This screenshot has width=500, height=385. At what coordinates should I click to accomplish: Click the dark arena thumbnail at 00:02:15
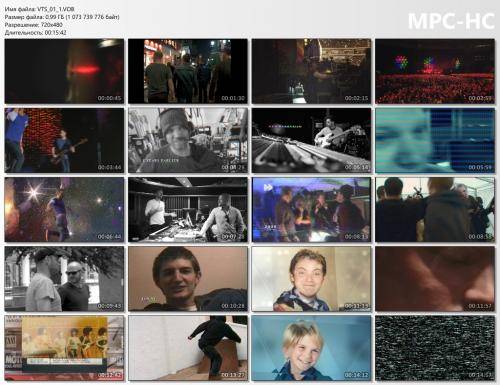click(311, 71)
